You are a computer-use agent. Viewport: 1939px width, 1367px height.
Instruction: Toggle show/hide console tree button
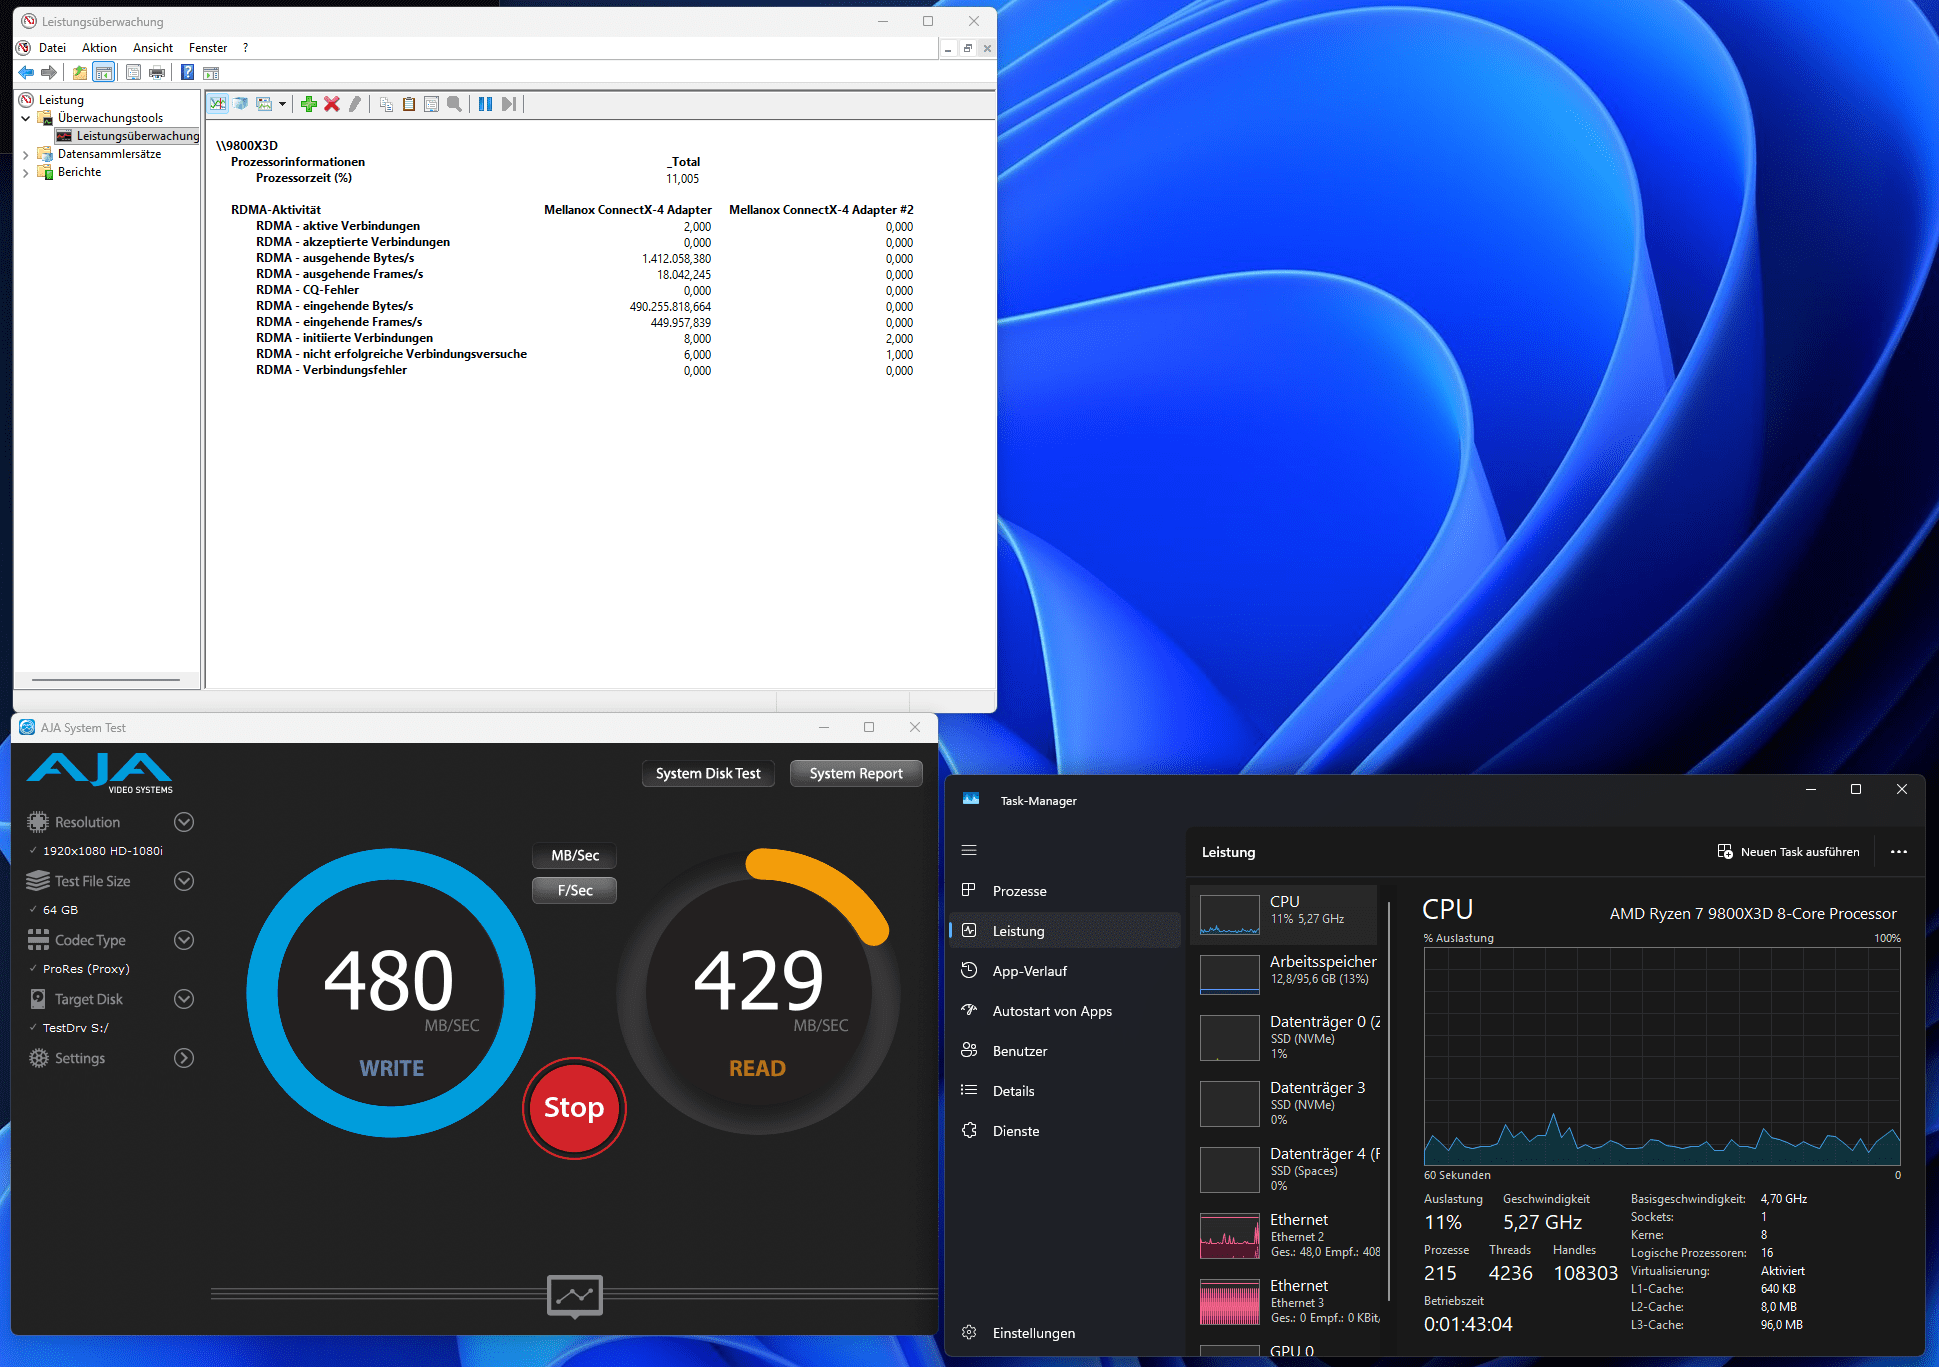coord(103,73)
